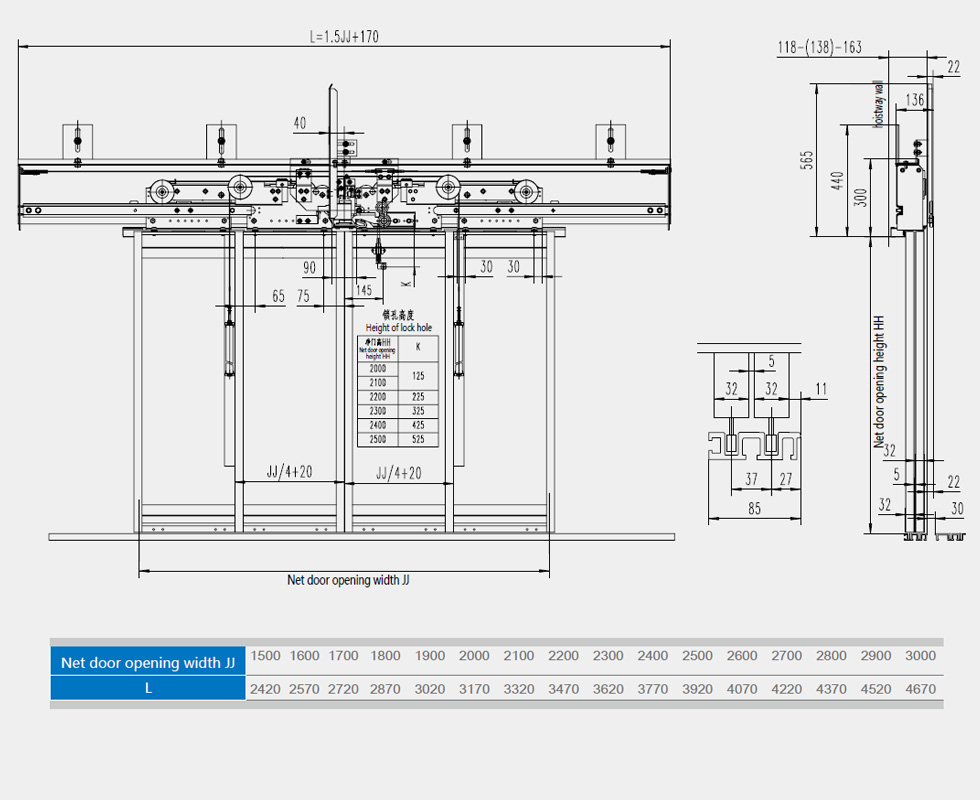The height and width of the screenshot is (800, 980).
Task: Select the 3000 value in the JJ row
Action: tap(919, 656)
